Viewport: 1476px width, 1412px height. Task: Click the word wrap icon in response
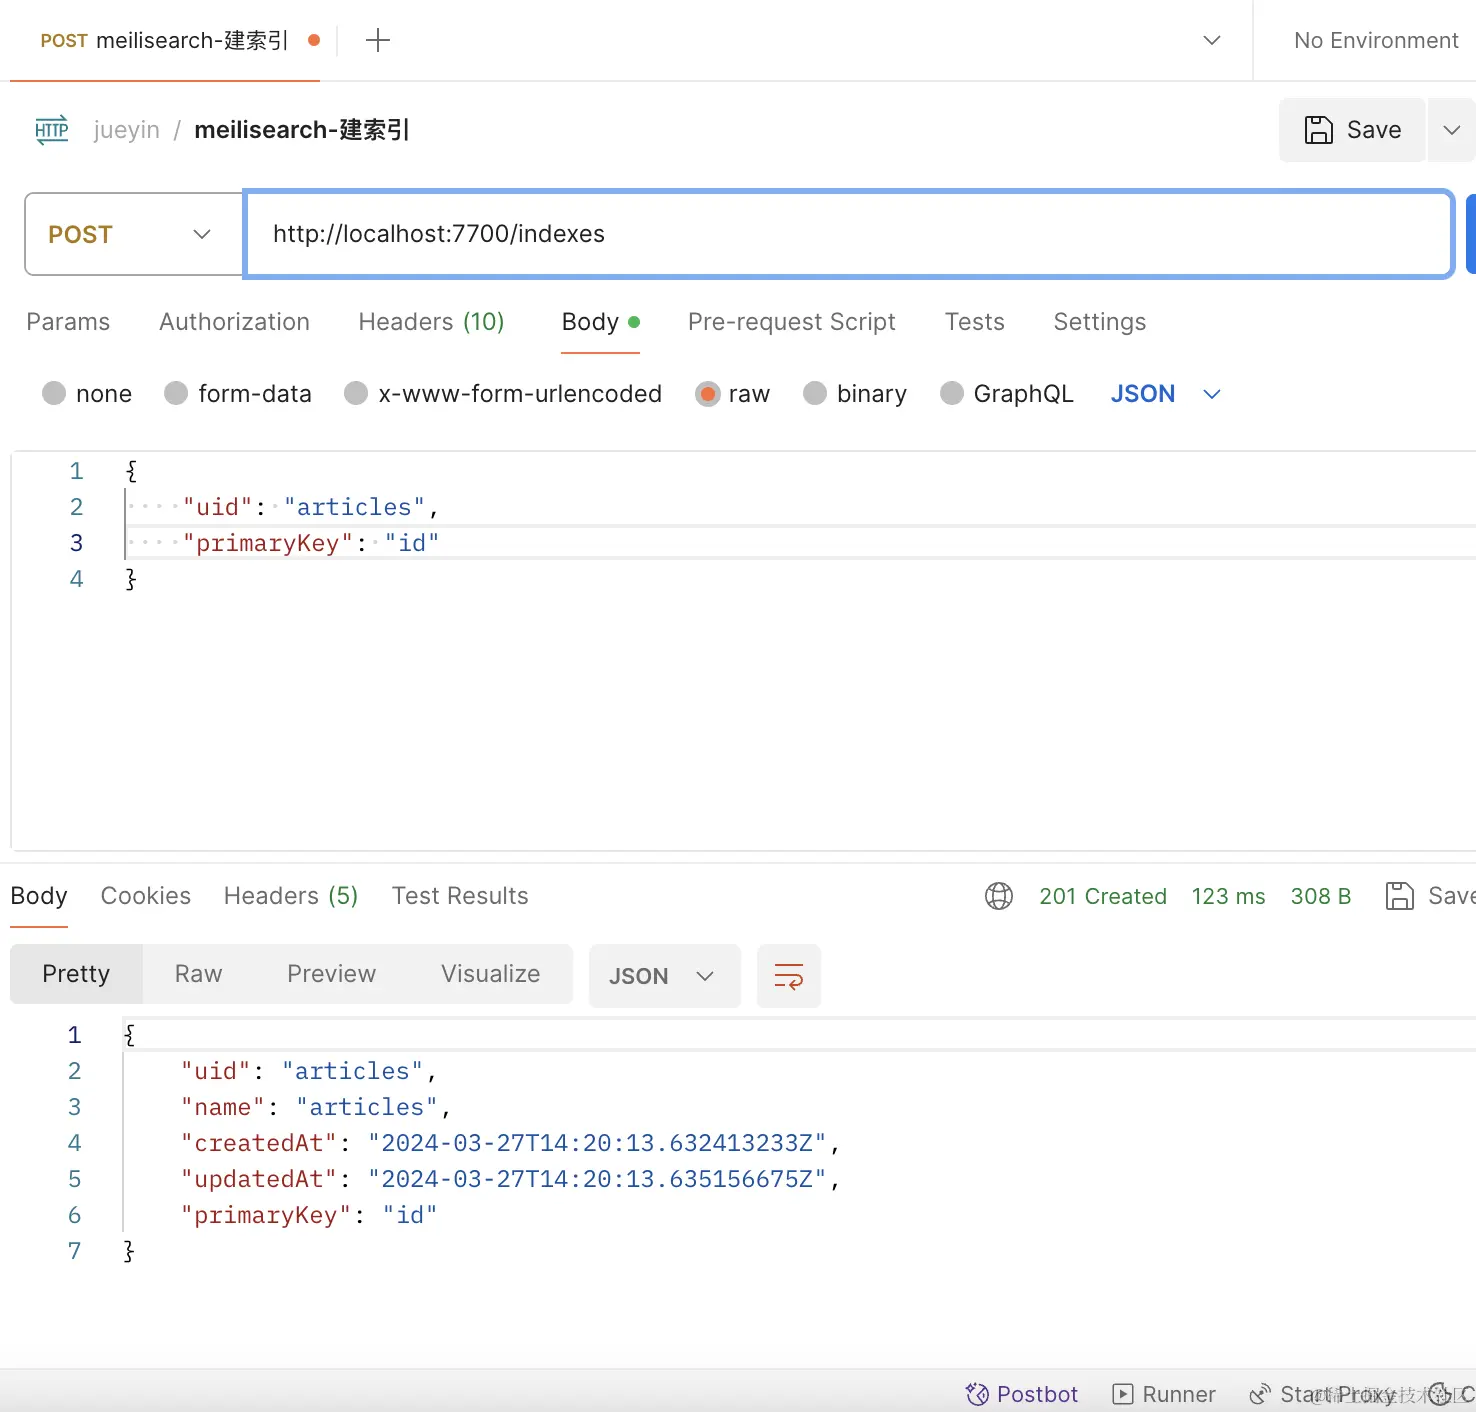click(789, 976)
